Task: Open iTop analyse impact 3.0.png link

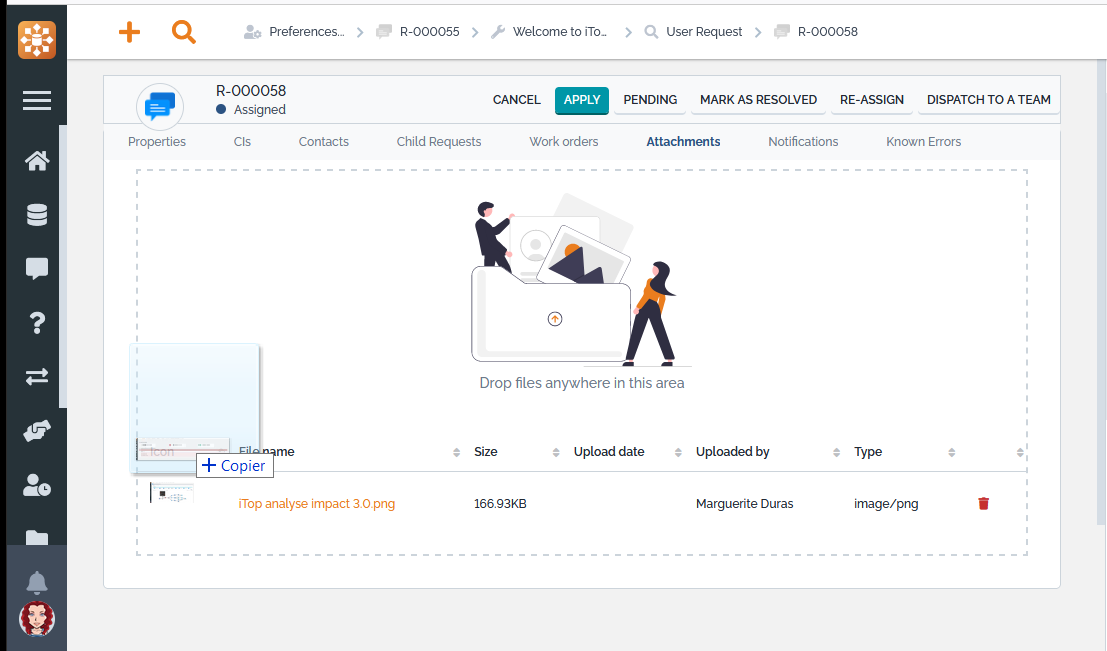Action: pyautogui.click(x=317, y=504)
